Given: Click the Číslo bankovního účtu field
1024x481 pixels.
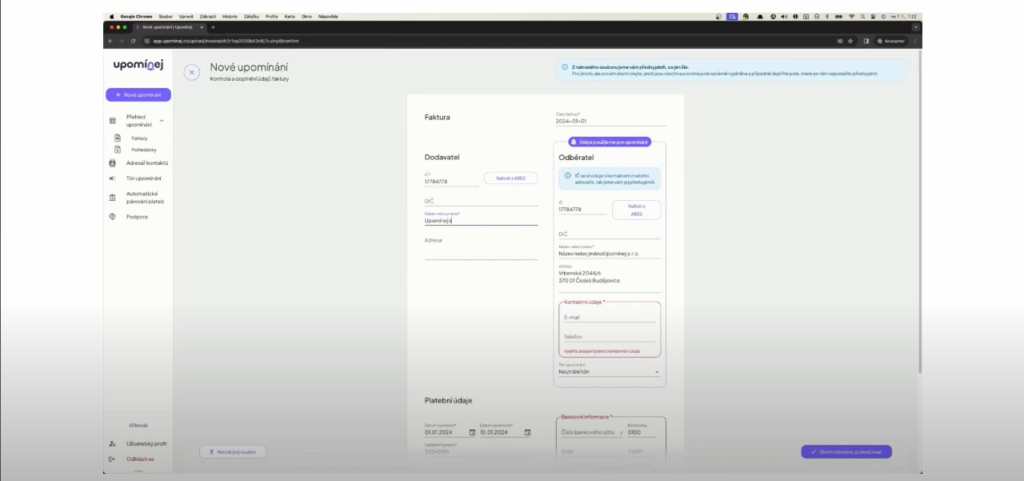Looking at the screenshot, I should (592, 432).
